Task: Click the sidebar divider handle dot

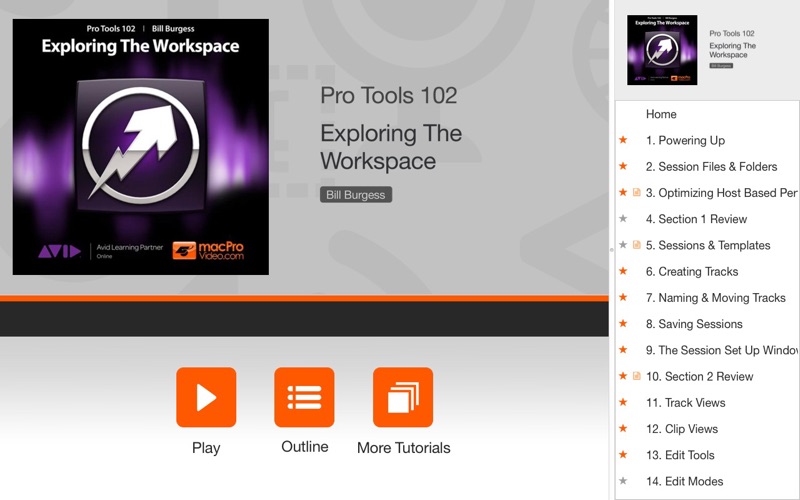Action: [x=611, y=250]
